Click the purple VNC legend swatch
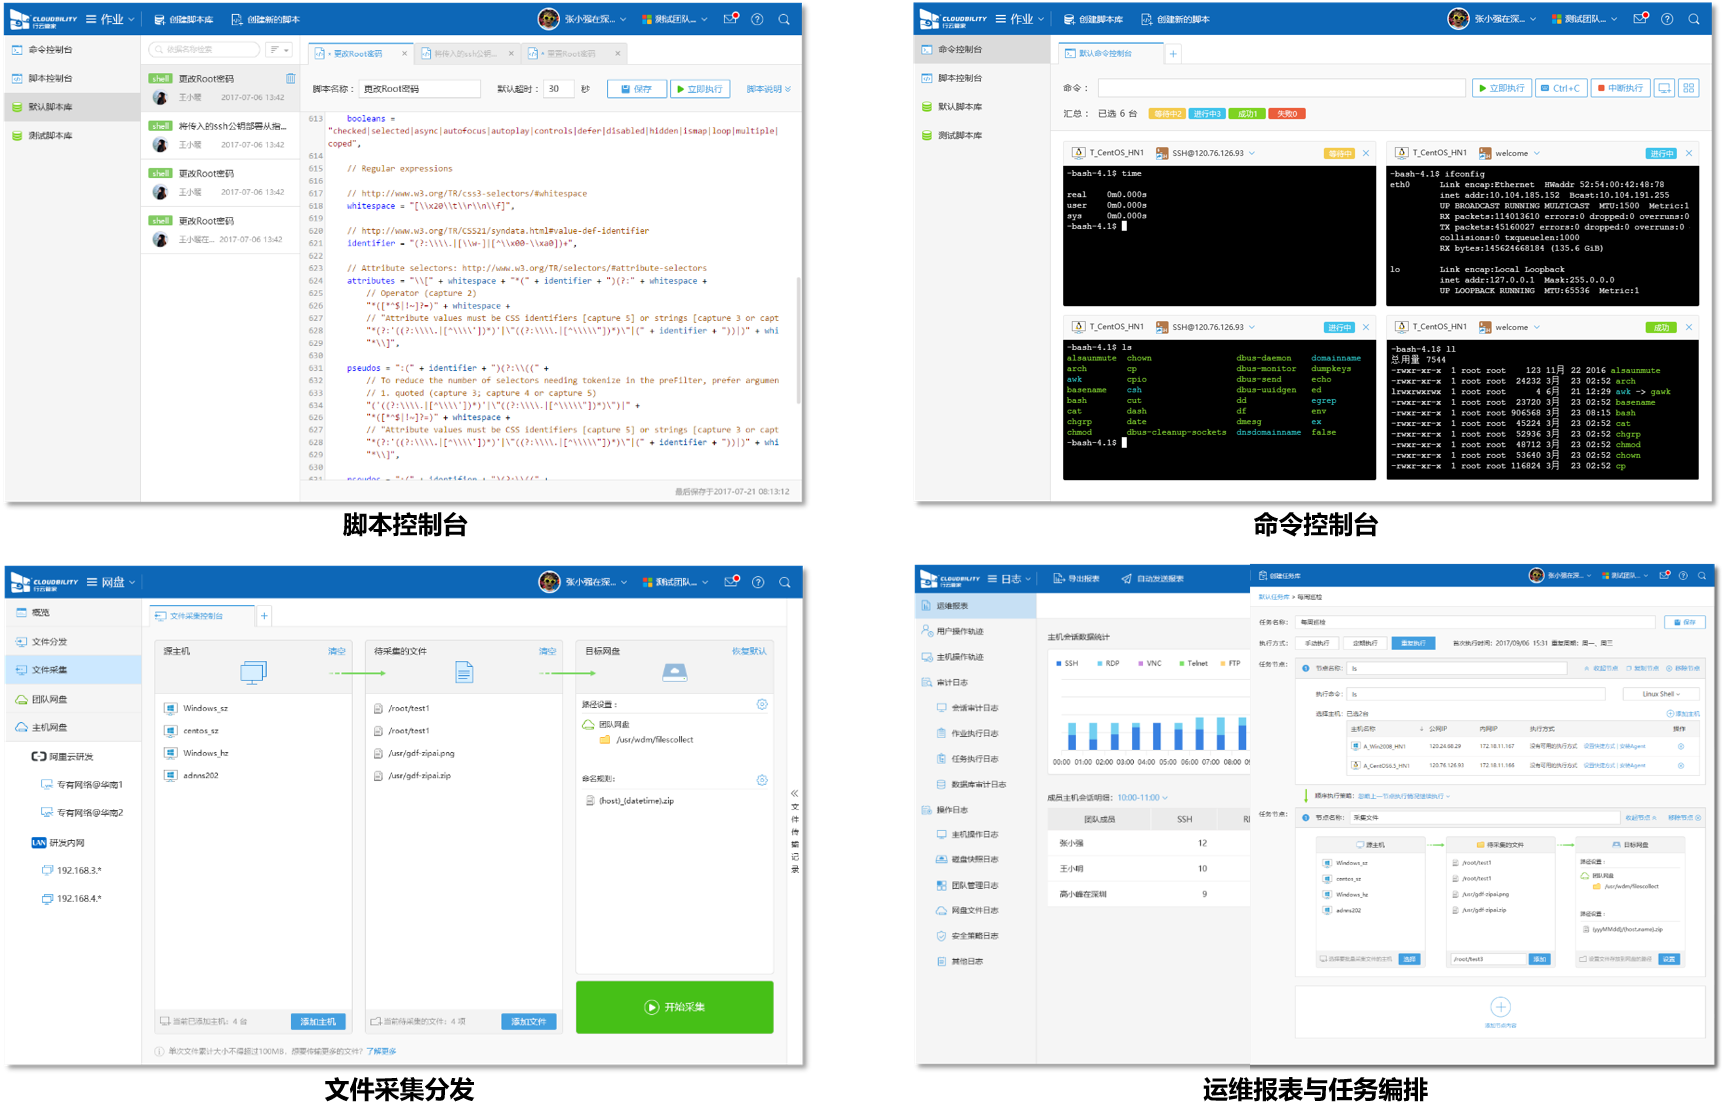This screenshot has height=1120, width=1723. point(1141,663)
